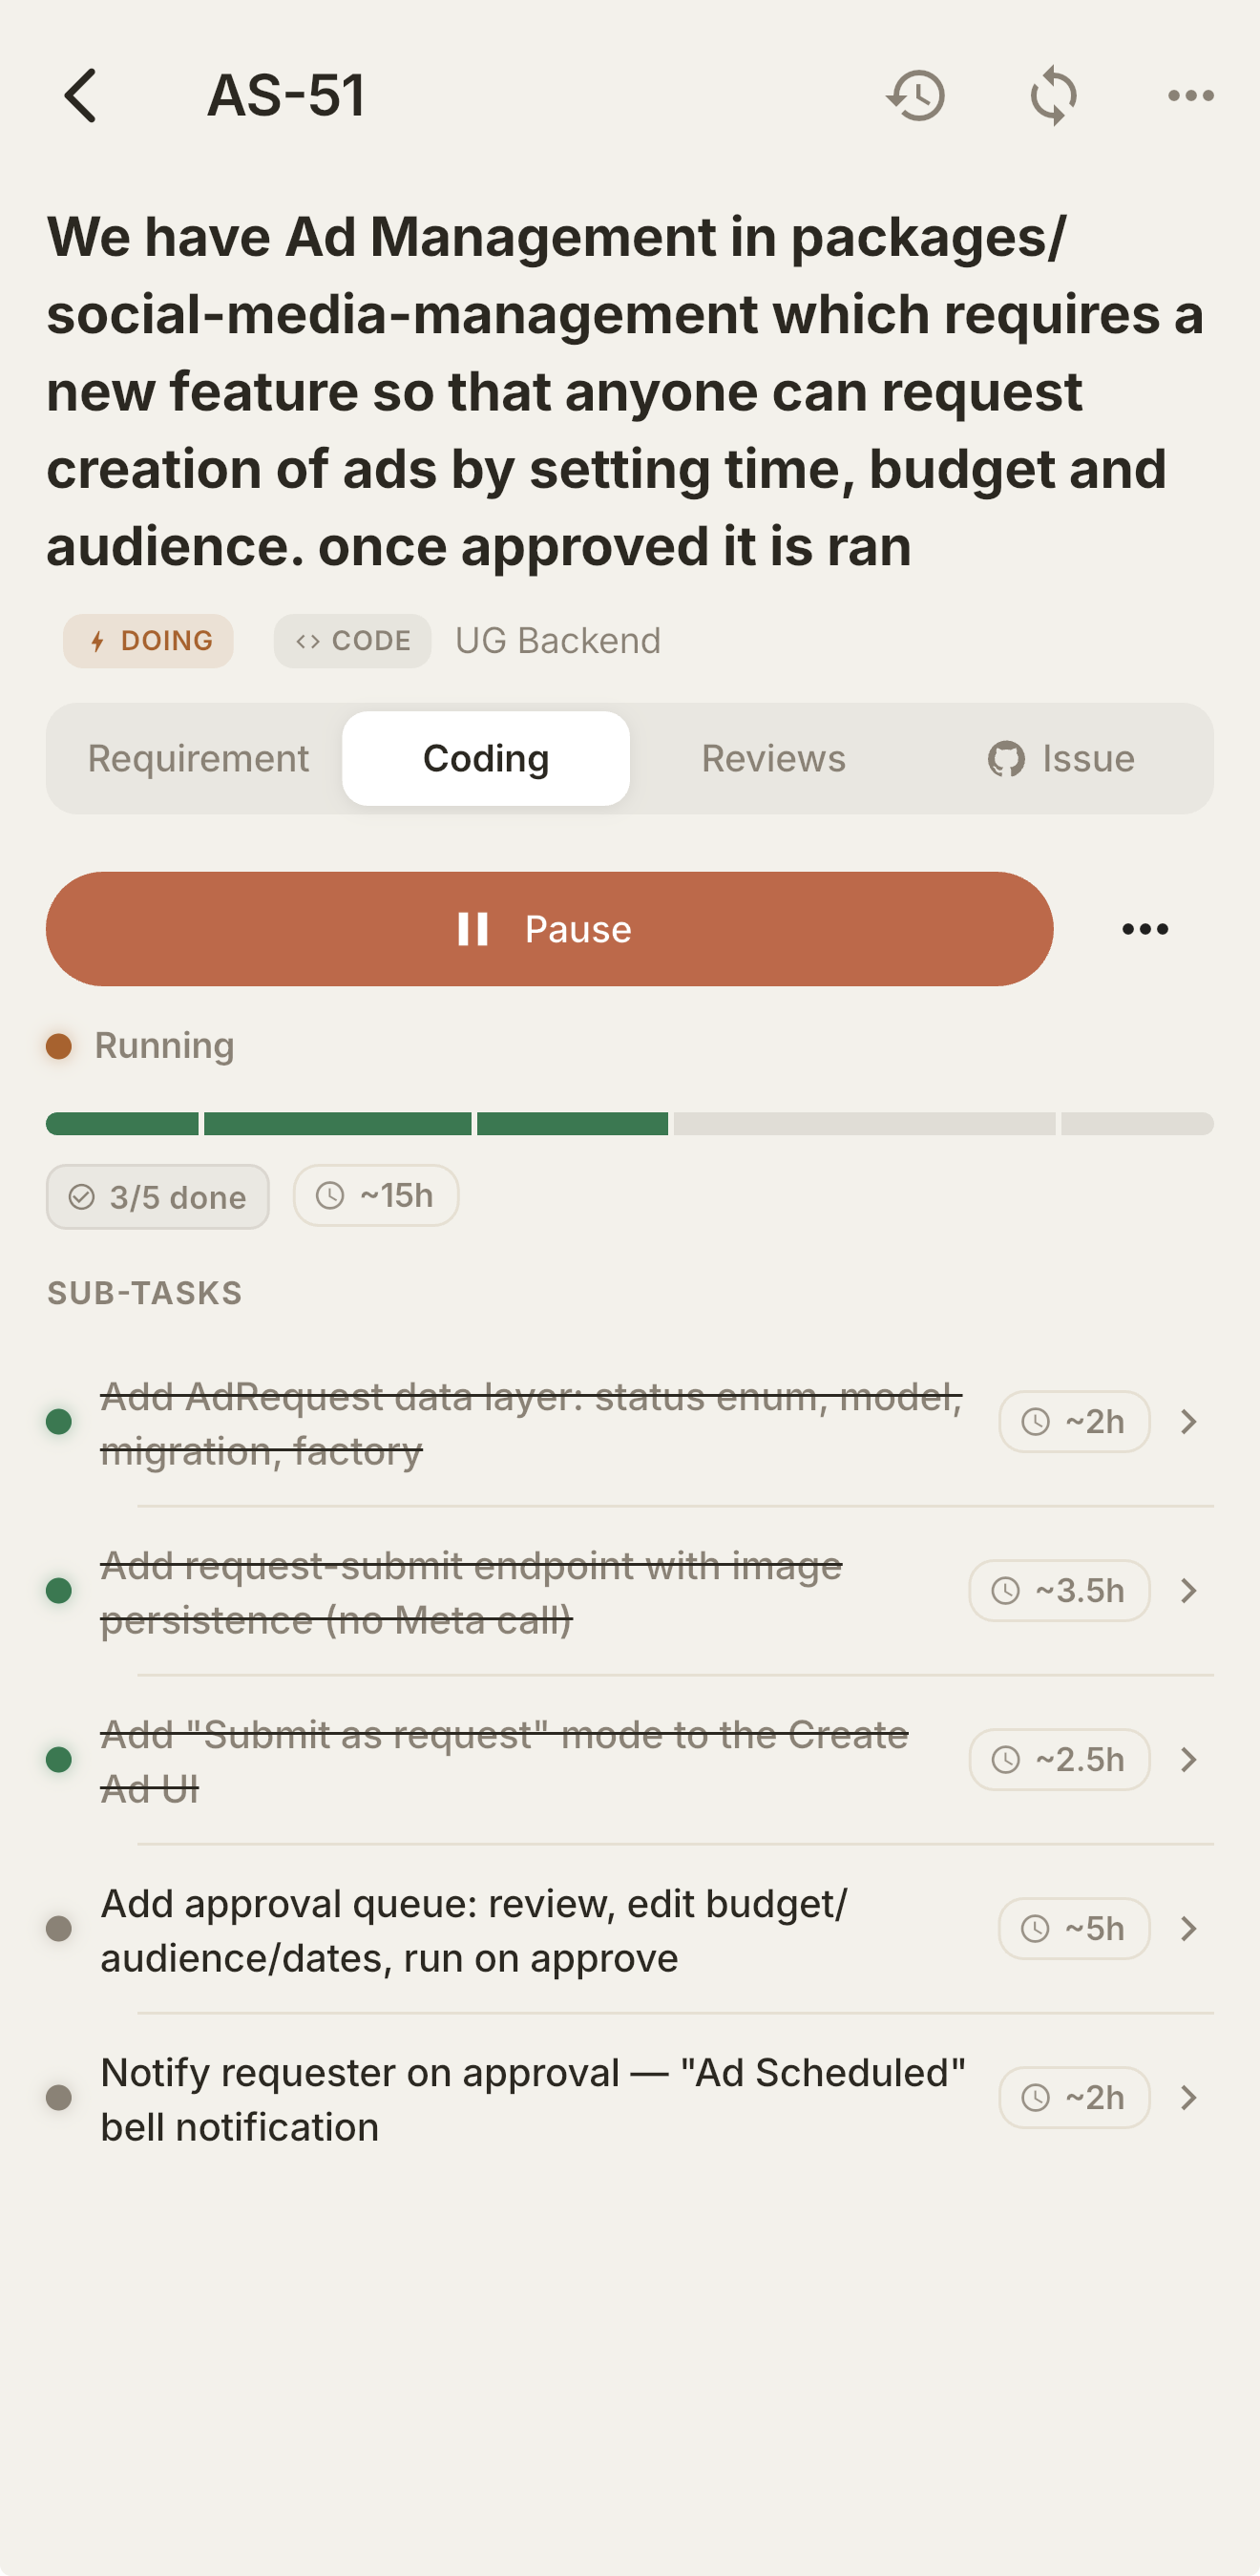Click green status dot of AdRequest sub-task
Image resolution: width=1260 pixels, height=2576 pixels.
(x=59, y=1422)
